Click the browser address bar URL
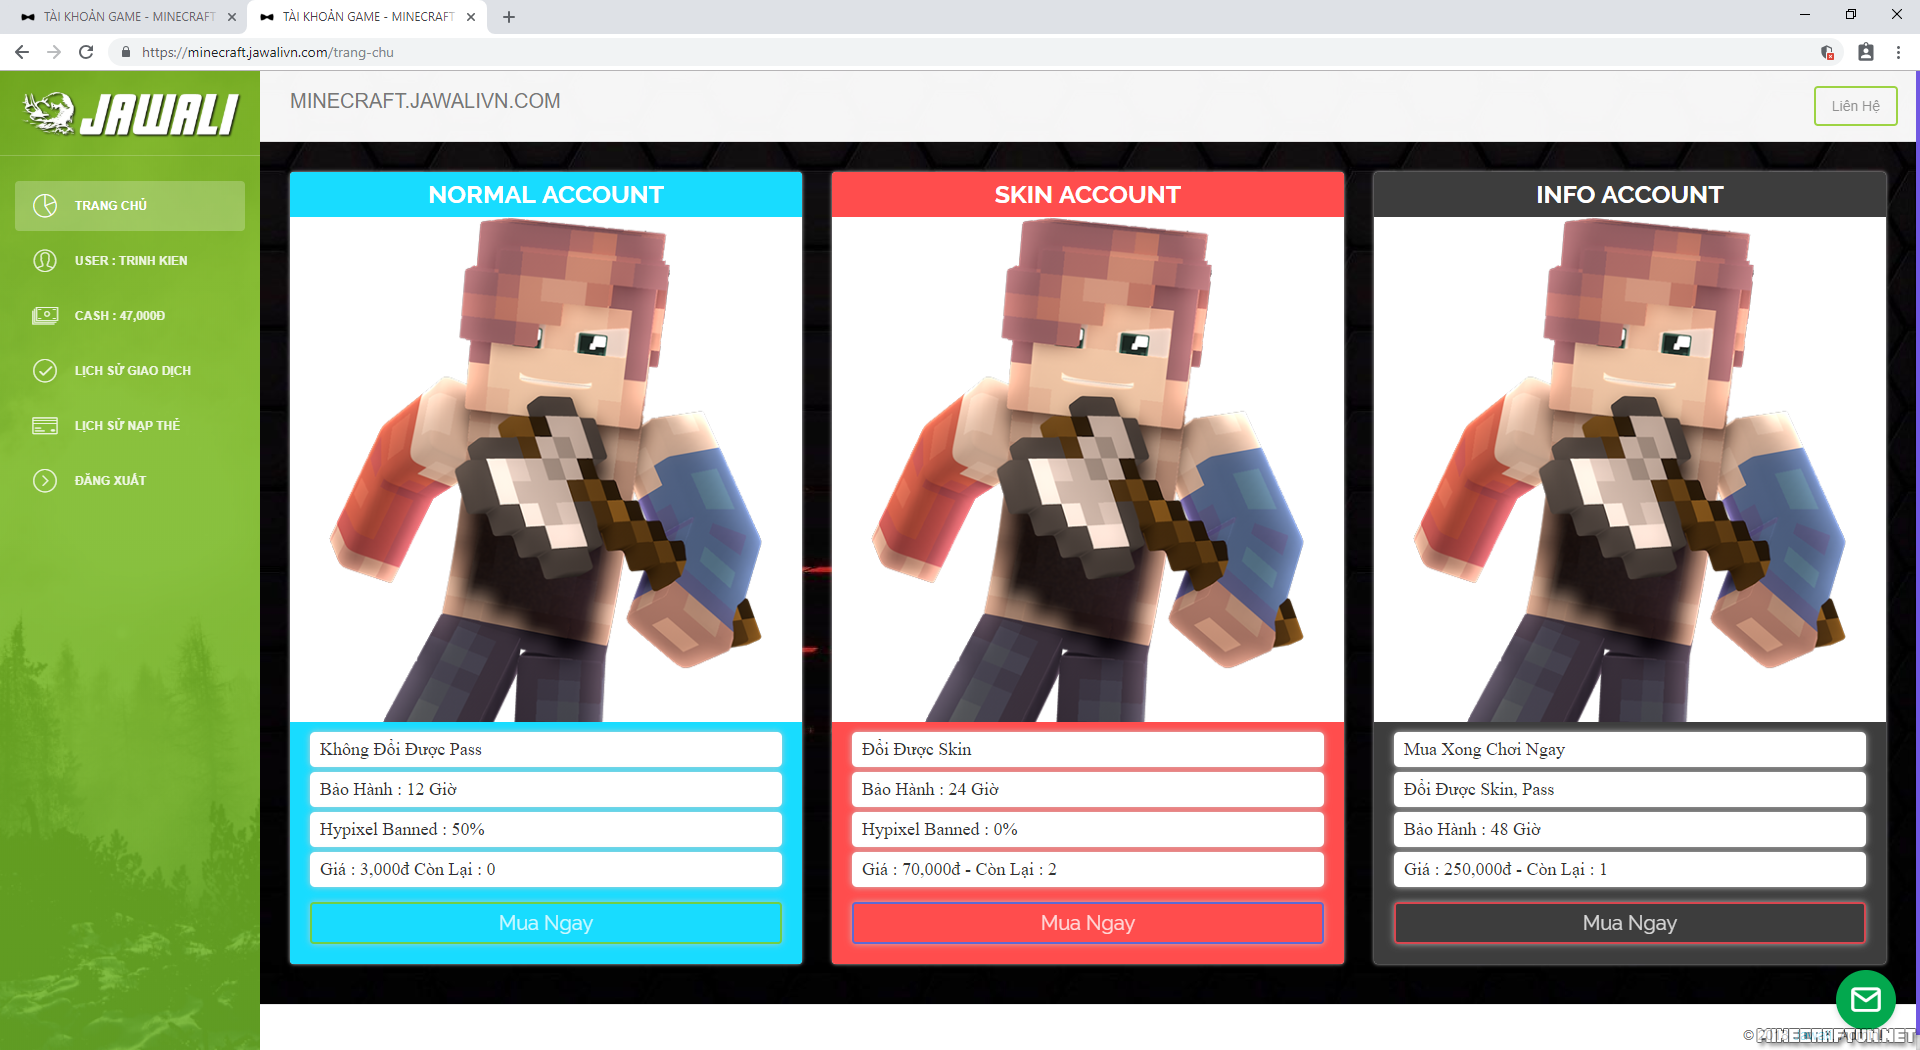Image resolution: width=1920 pixels, height=1050 pixels. point(268,52)
